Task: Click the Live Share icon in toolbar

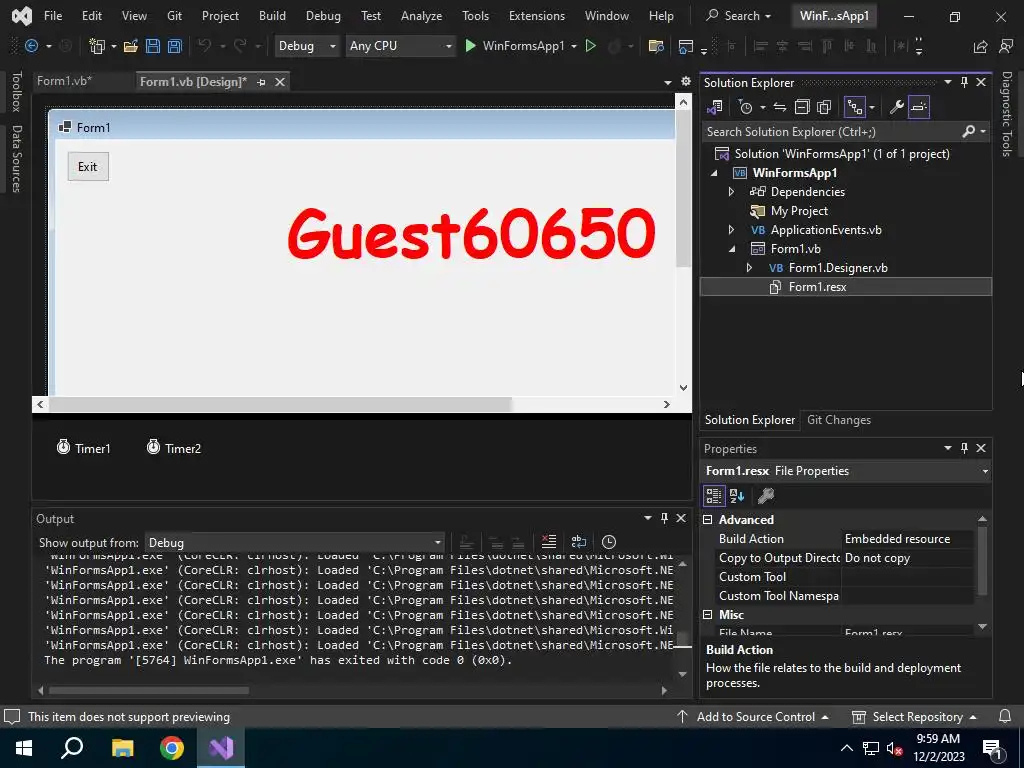Action: coord(980,46)
